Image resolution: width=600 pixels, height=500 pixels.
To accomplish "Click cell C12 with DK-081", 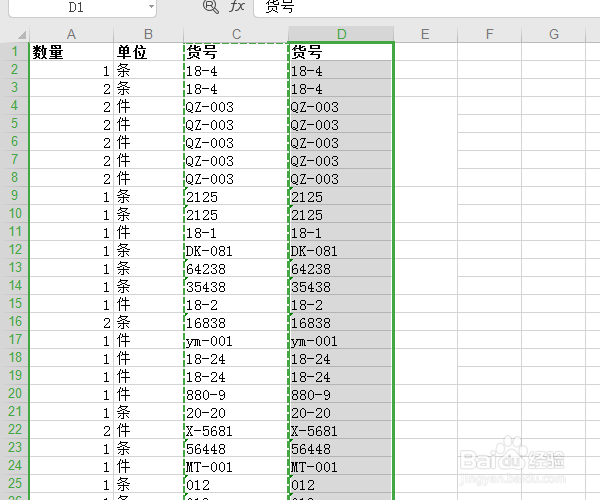I will pyautogui.click(x=236, y=250).
